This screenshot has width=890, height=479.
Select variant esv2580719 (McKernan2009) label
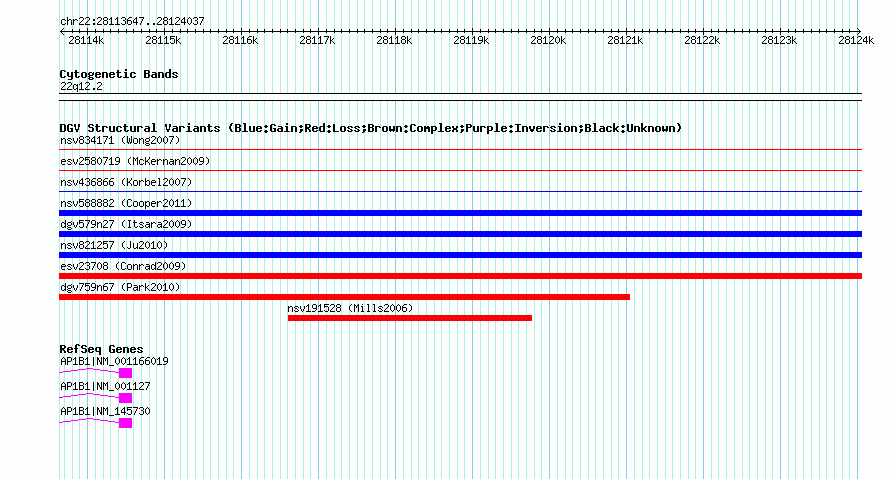[x=135, y=161]
